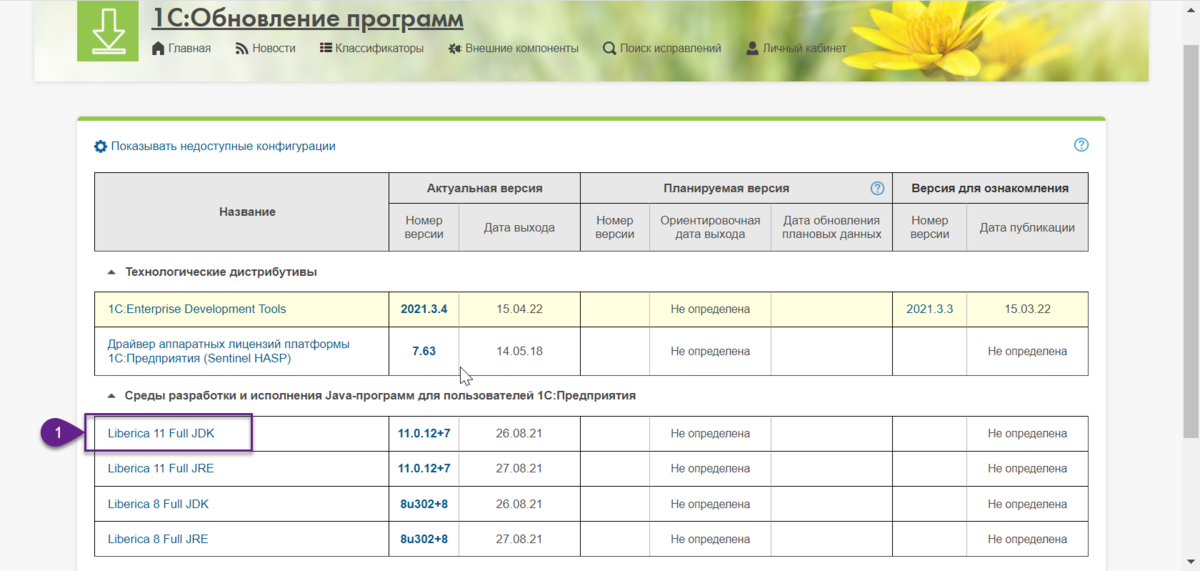Click help icon in Планируемая версия header
Viewport: 1200px width, 571px height.
[x=877, y=188]
